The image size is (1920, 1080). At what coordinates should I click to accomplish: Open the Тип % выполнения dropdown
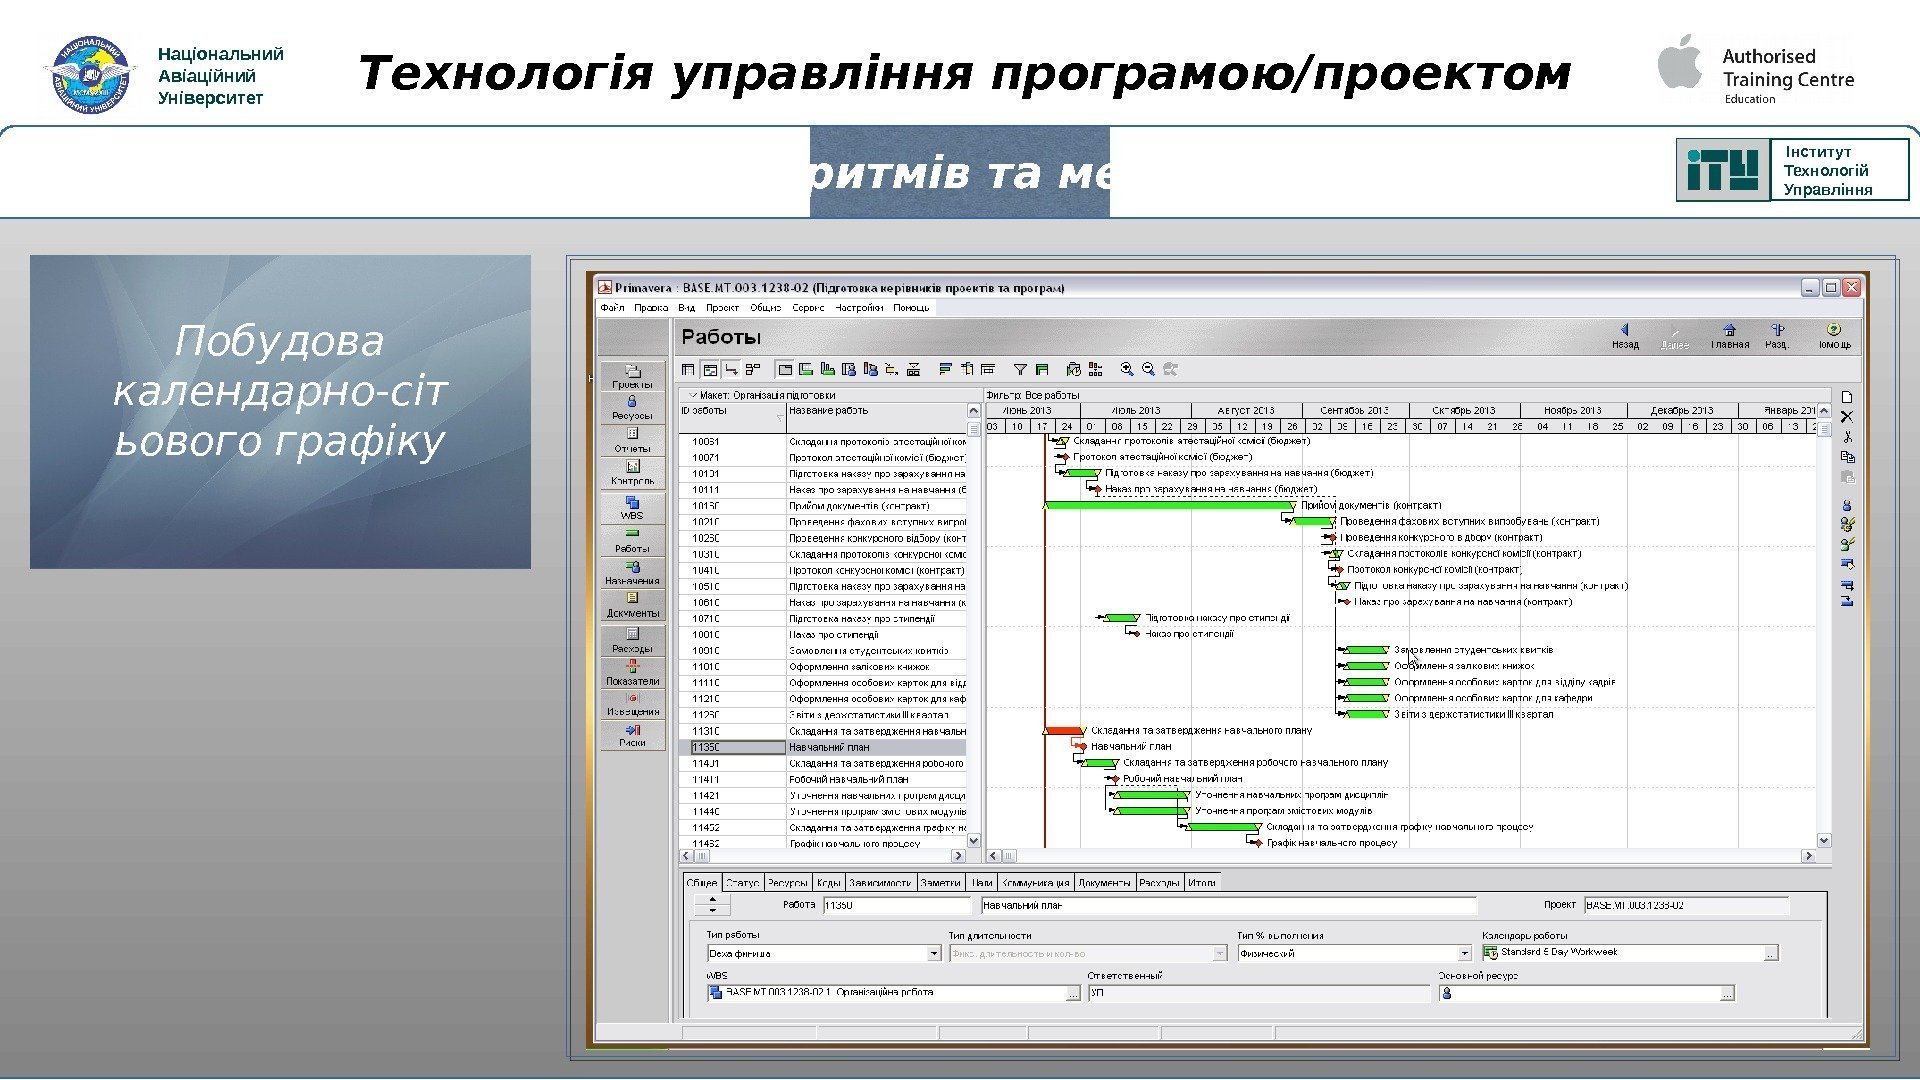(1464, 954)
